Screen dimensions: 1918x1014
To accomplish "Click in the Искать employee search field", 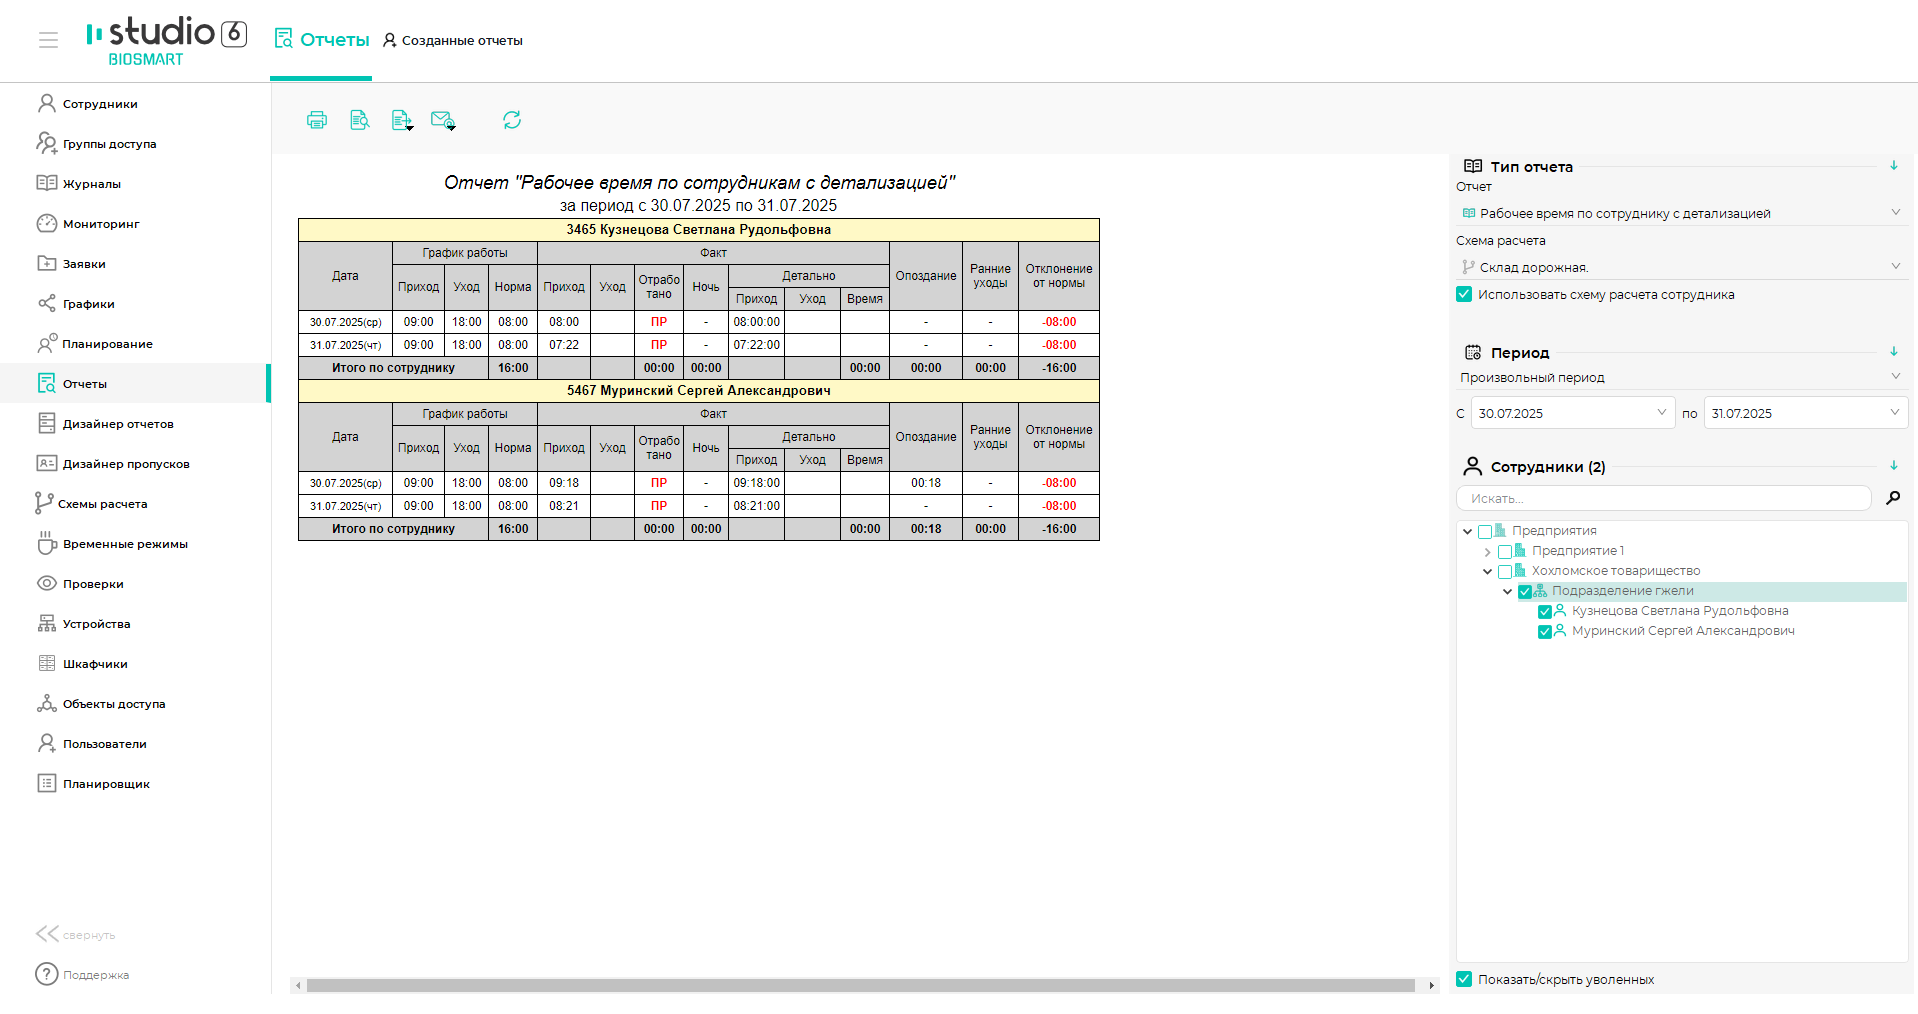I will 1664,498.
